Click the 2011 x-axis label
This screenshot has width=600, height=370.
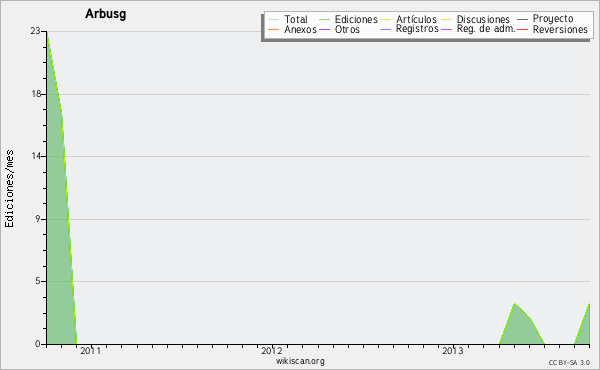coord(91,351)
